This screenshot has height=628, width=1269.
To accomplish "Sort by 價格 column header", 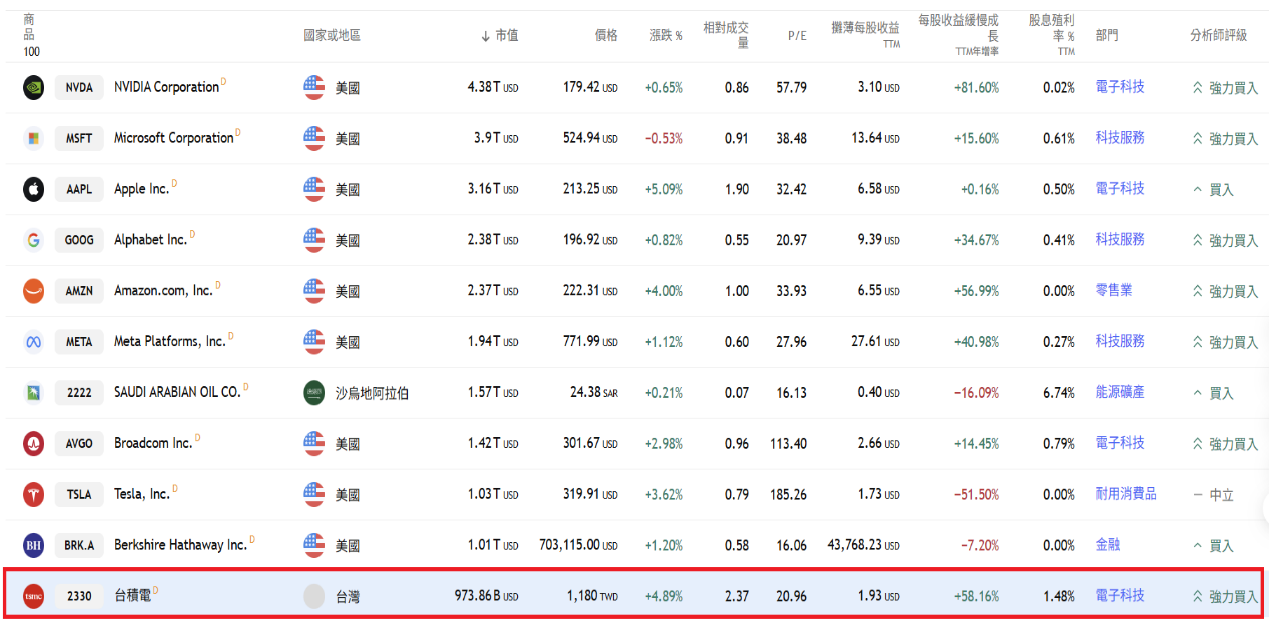I will pyautogui.click(x=606, y=35).
